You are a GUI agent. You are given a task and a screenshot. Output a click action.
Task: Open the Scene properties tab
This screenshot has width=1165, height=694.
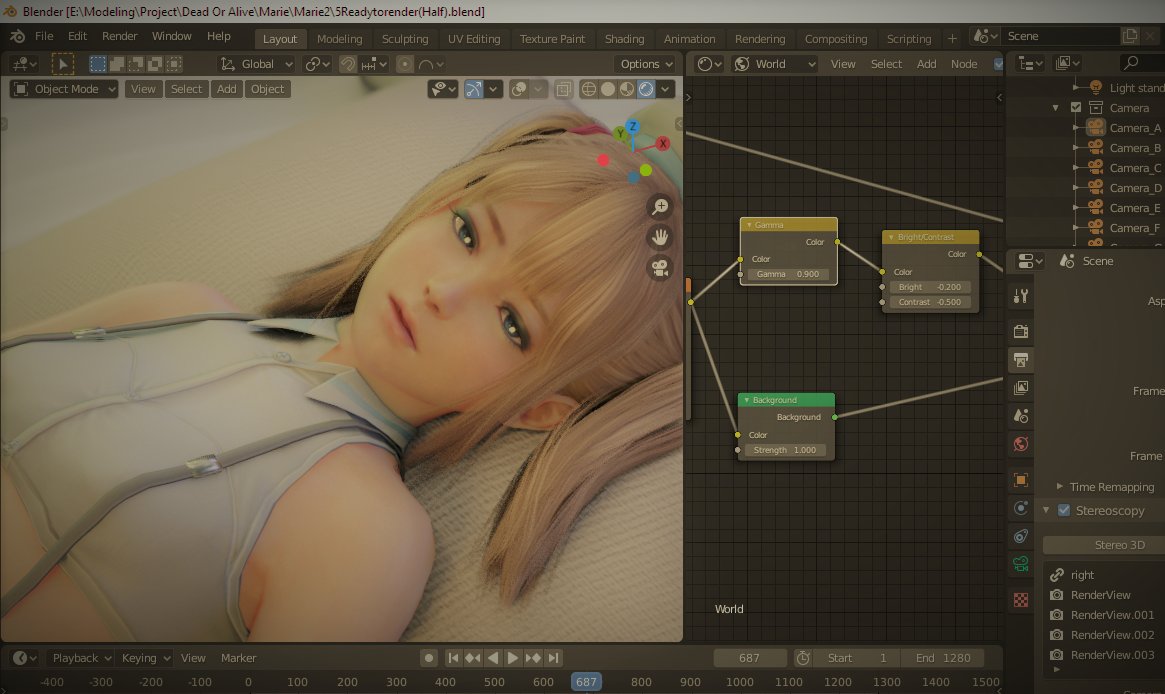coord(1021,416)
